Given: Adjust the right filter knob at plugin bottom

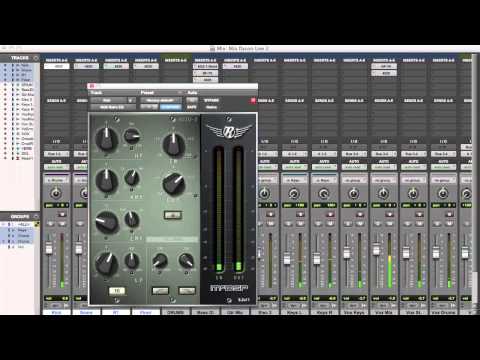Looking at the screenshot, I should (x=186, y=261).
